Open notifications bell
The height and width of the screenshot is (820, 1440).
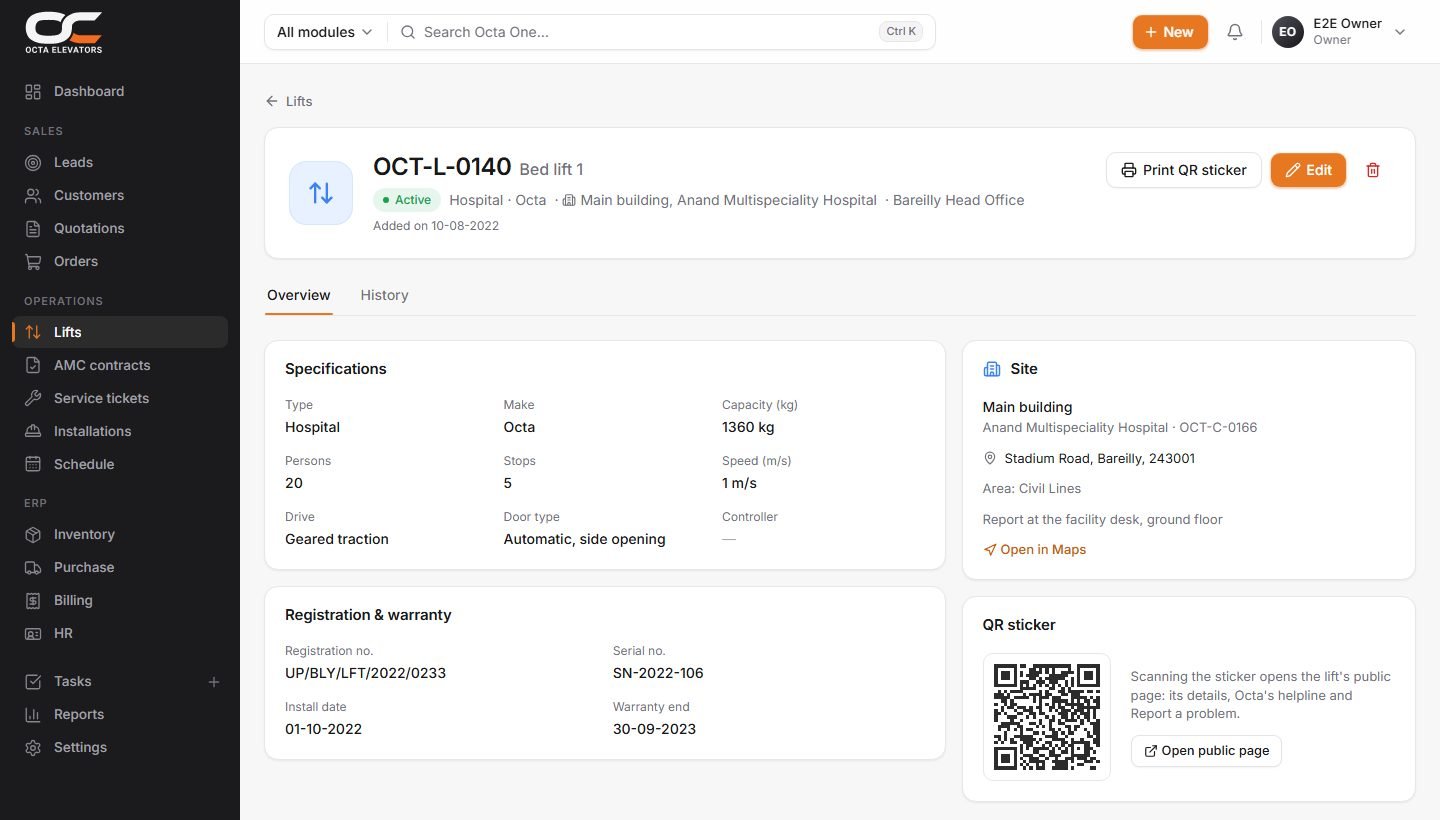point(1235,32)
